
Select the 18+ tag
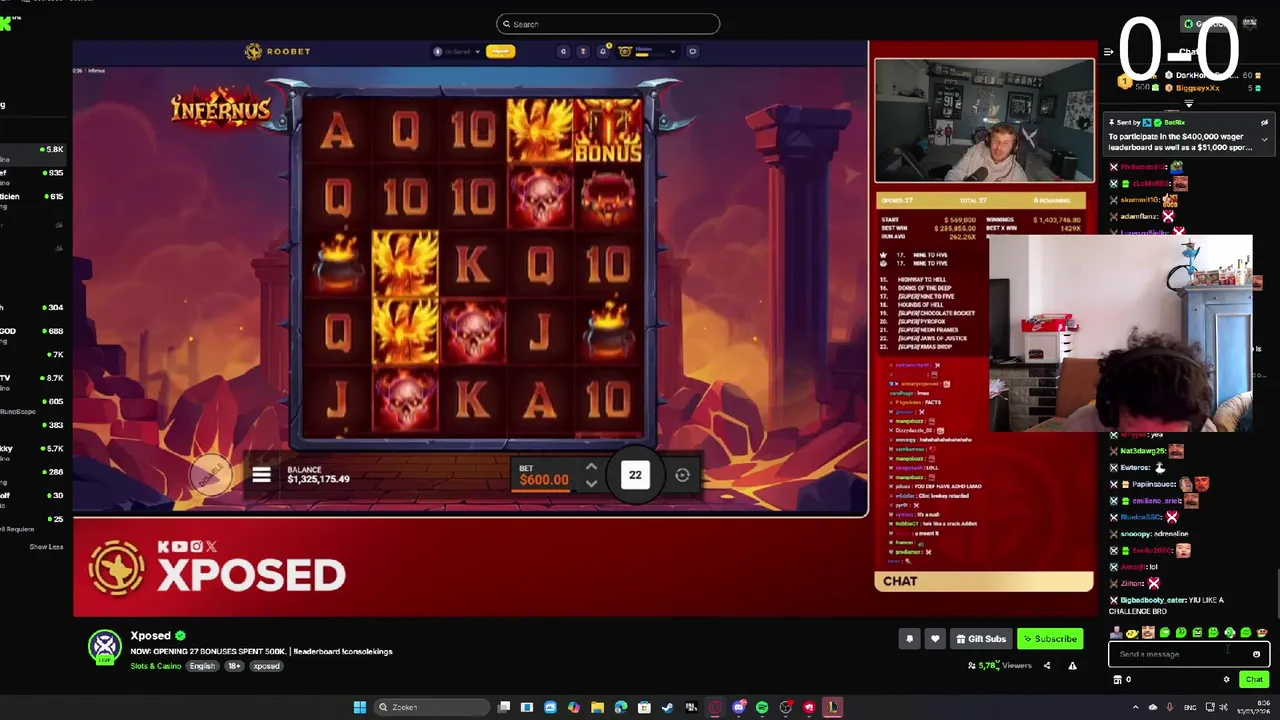click(234, 666)
